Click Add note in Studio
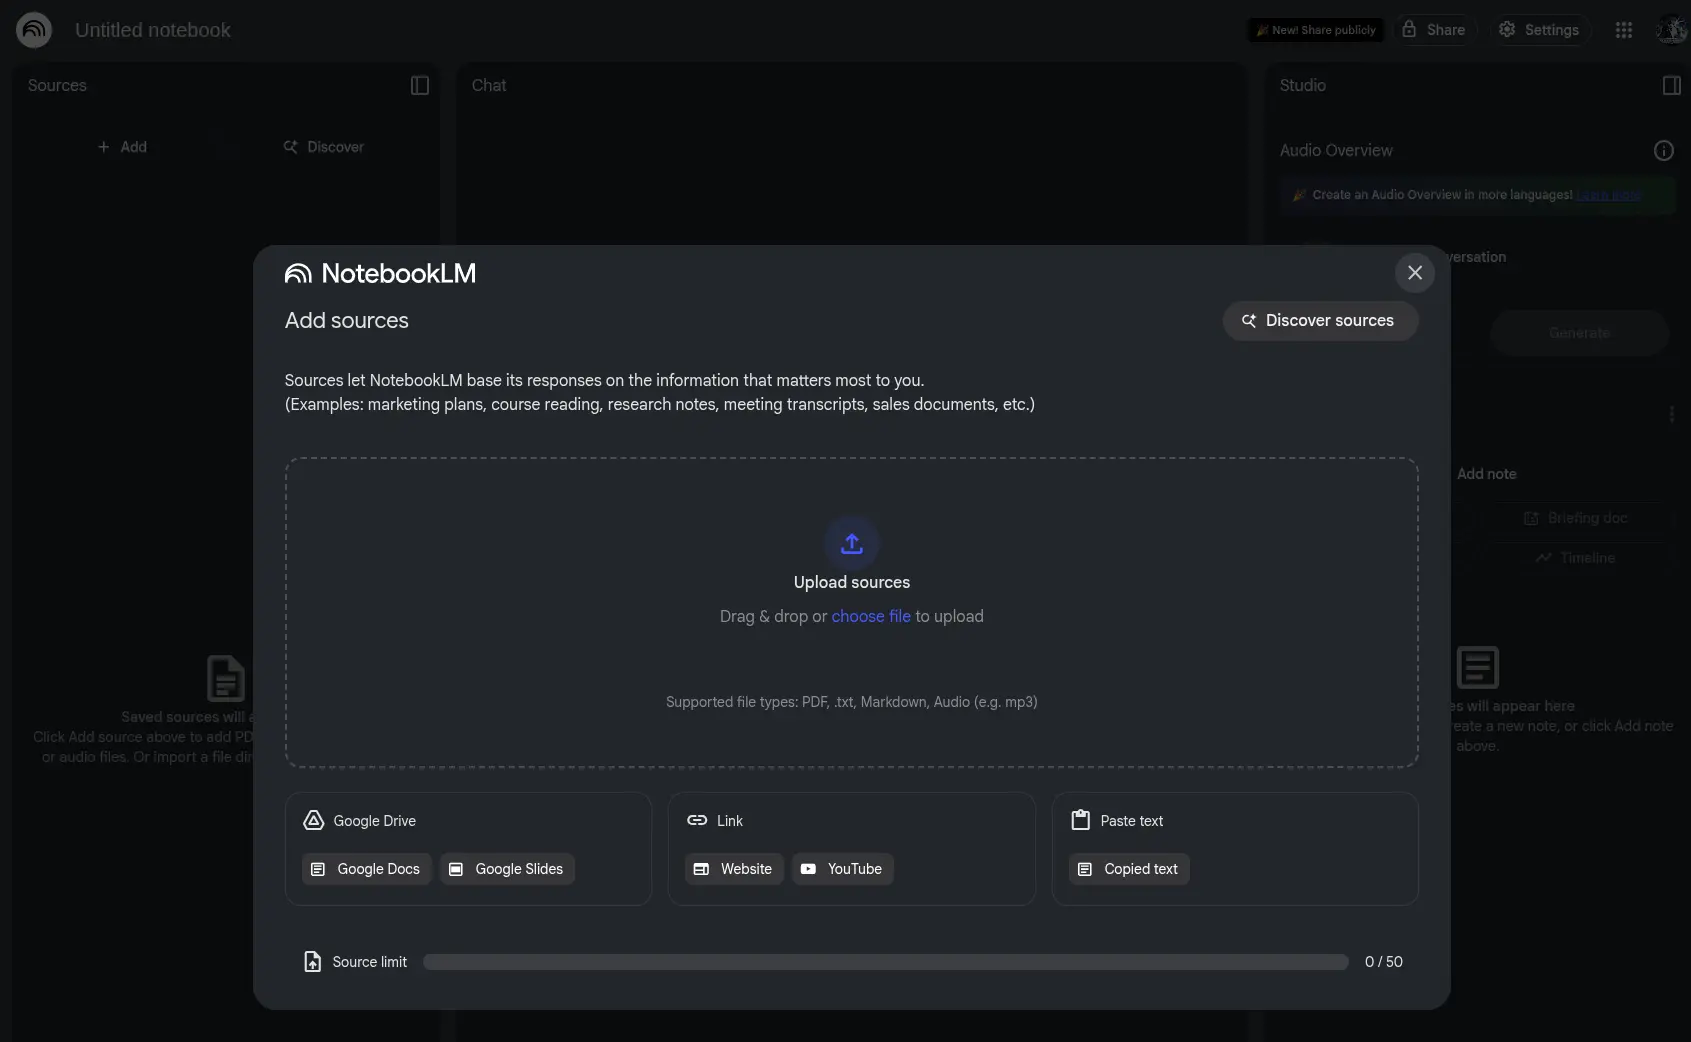The height and width of the screenshot is (1042, 1691). pyautogui.click(x=1486, y=474)
